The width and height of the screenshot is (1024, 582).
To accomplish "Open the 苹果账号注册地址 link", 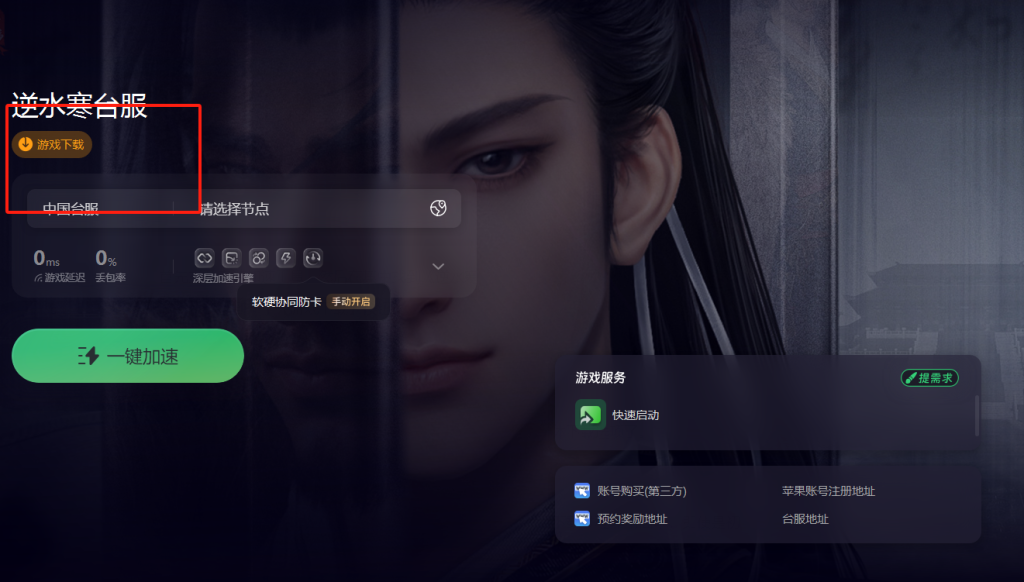I will (x=828, y=491).
